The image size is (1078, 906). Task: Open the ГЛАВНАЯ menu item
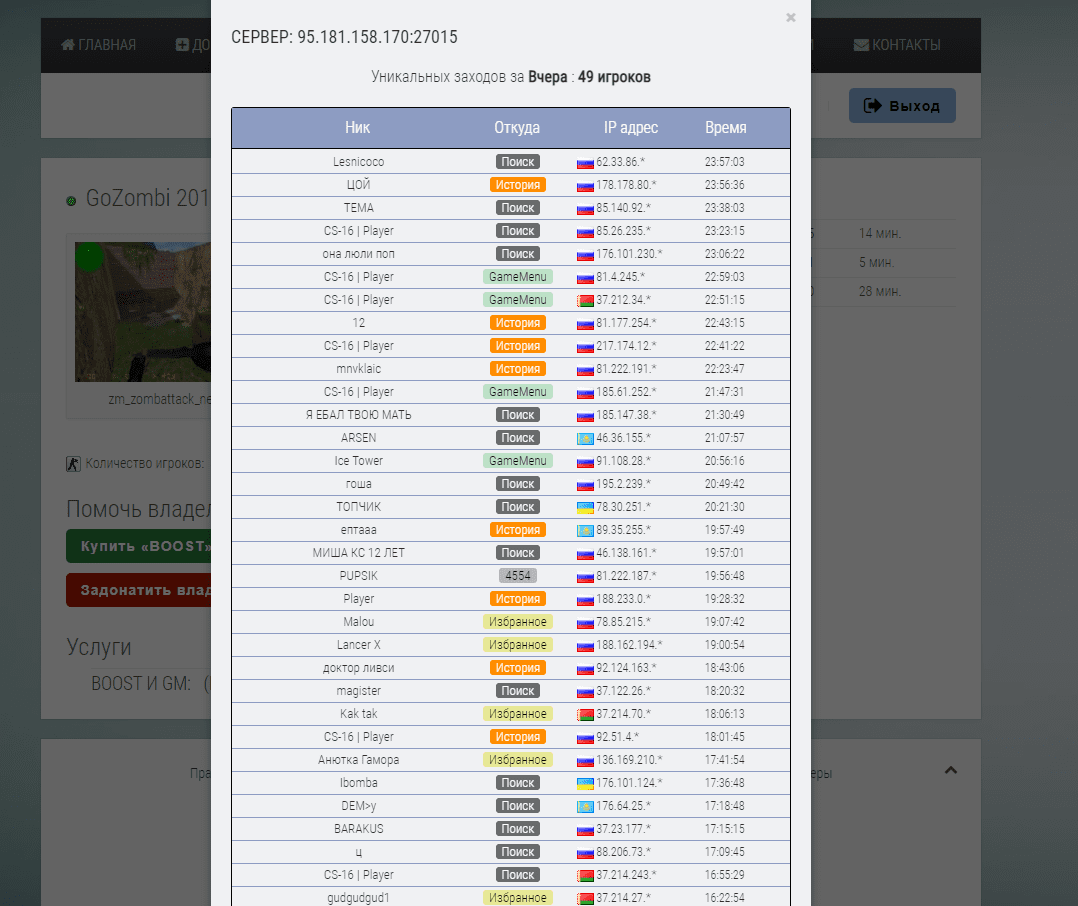coord(98,45)
